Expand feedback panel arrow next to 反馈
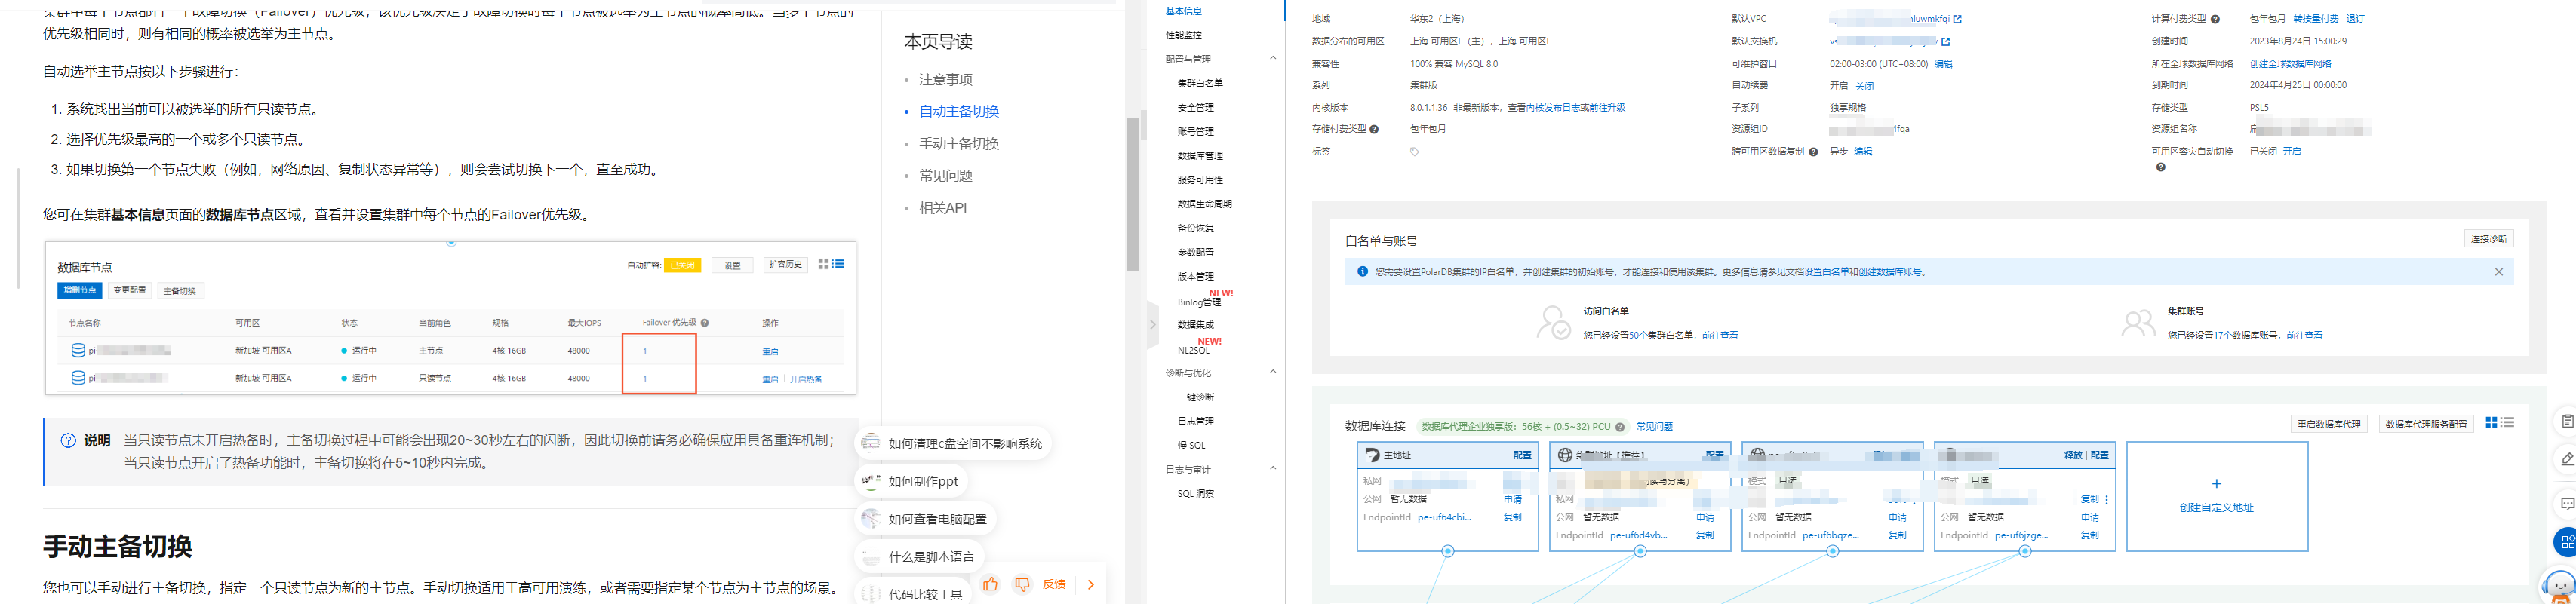The image size is (2576, 604). point(1091,585)
